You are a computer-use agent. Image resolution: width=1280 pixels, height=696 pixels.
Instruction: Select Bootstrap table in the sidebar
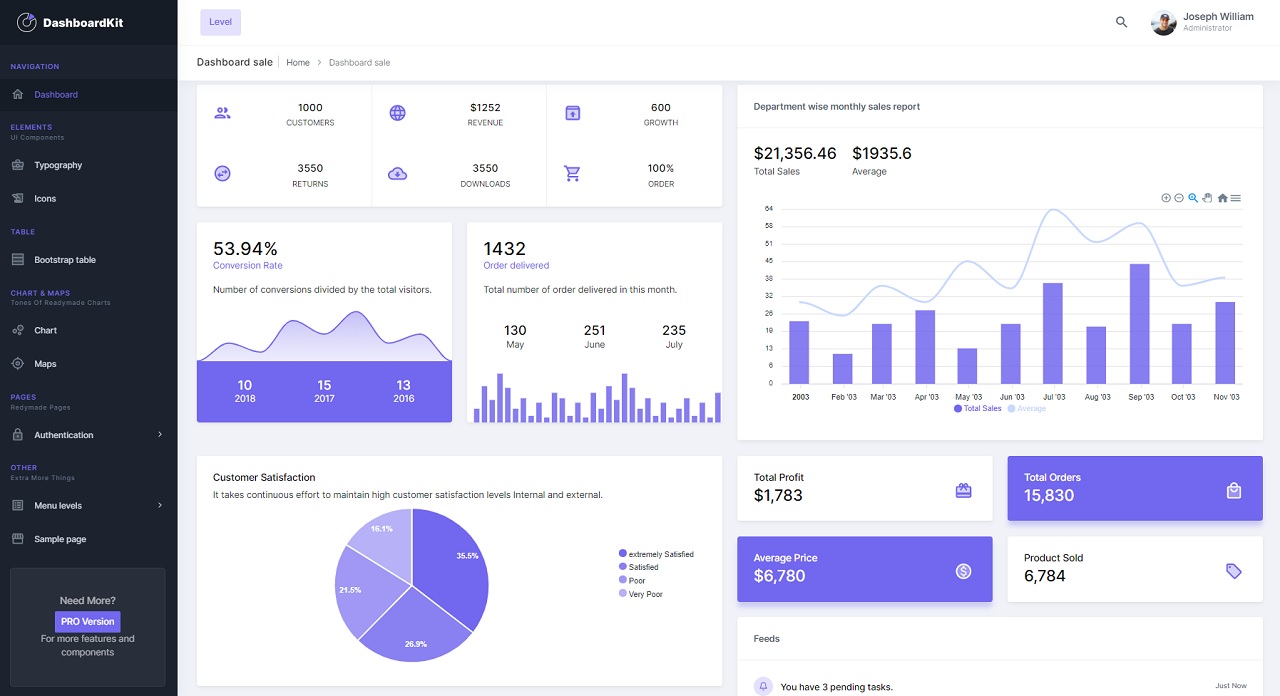(x=66, y=259)
